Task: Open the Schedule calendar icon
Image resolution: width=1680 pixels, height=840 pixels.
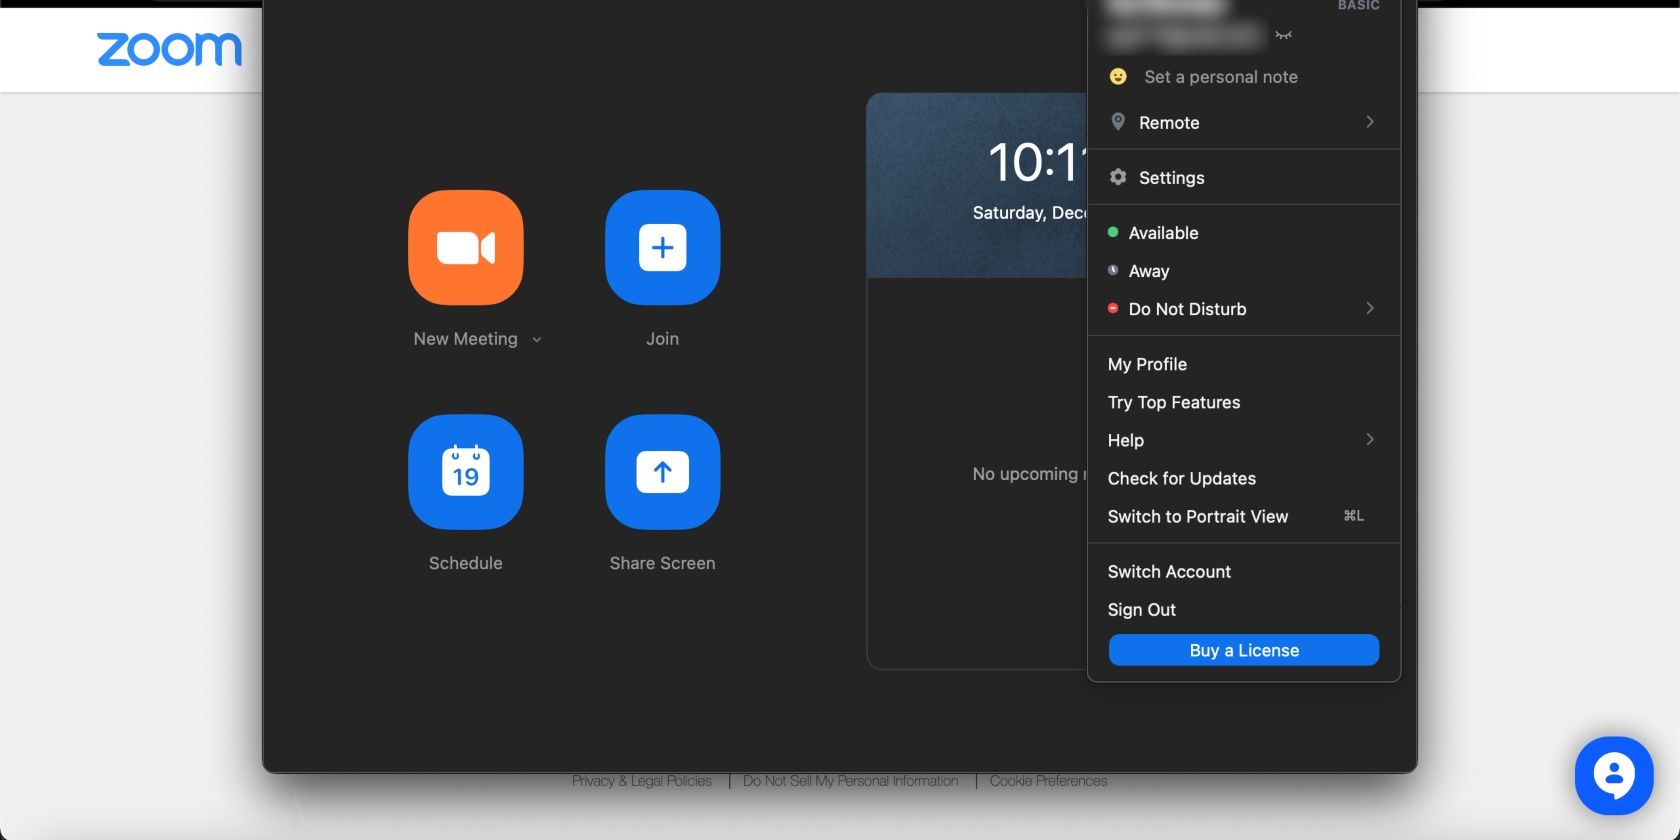Action: 465,472
